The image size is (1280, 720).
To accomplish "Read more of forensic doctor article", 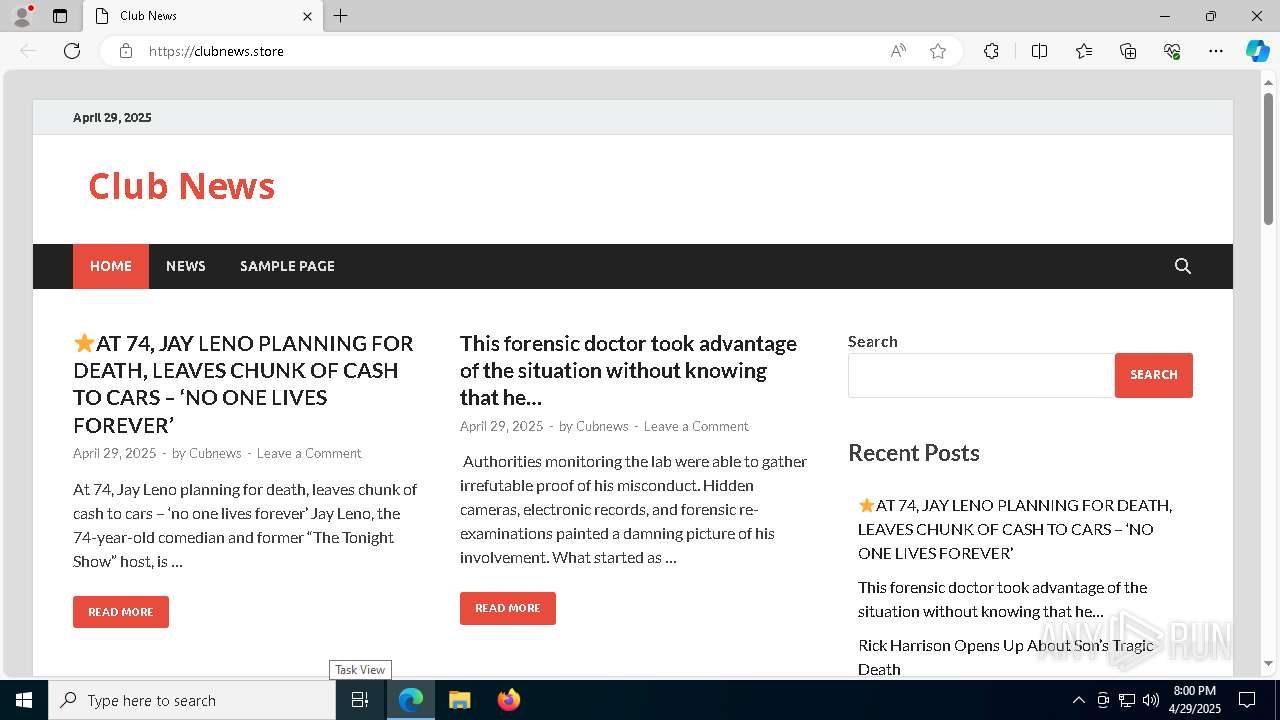I will pos(508,608).
